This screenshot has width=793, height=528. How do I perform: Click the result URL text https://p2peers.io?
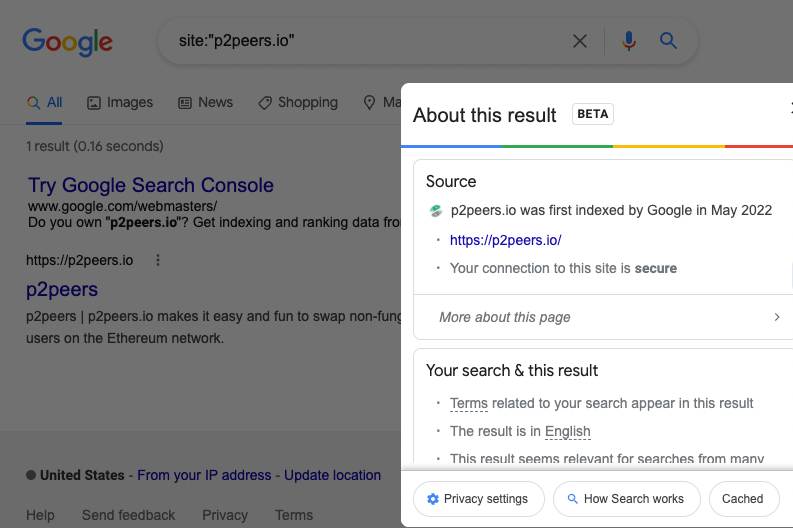pyautogui.click(x=79, y=260)
